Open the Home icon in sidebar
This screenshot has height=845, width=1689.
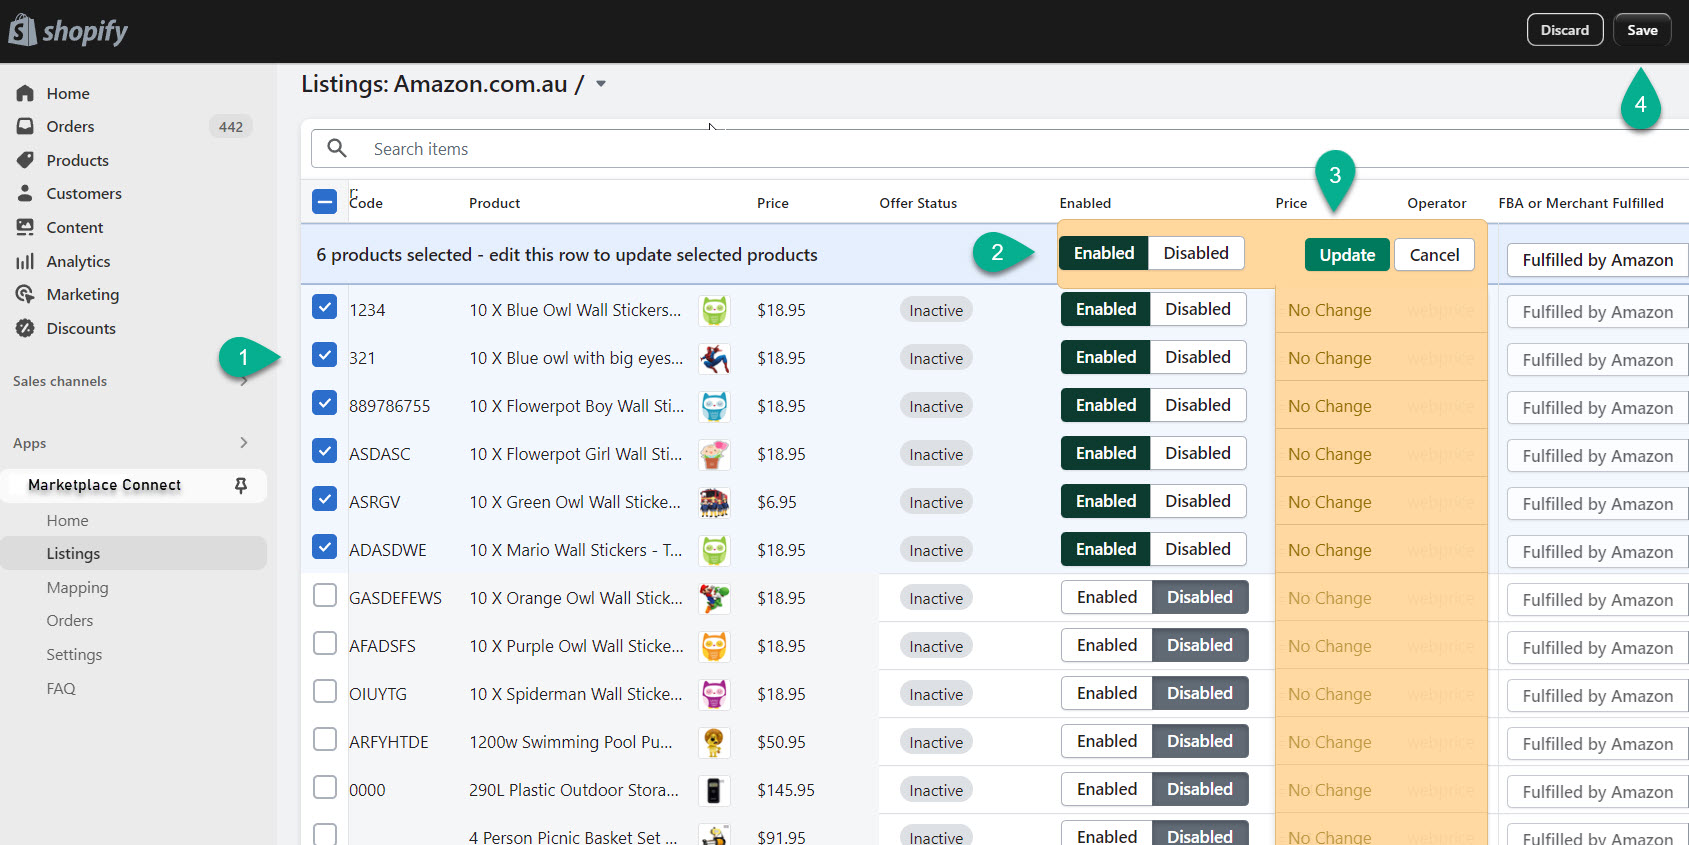tap(25, 93)
